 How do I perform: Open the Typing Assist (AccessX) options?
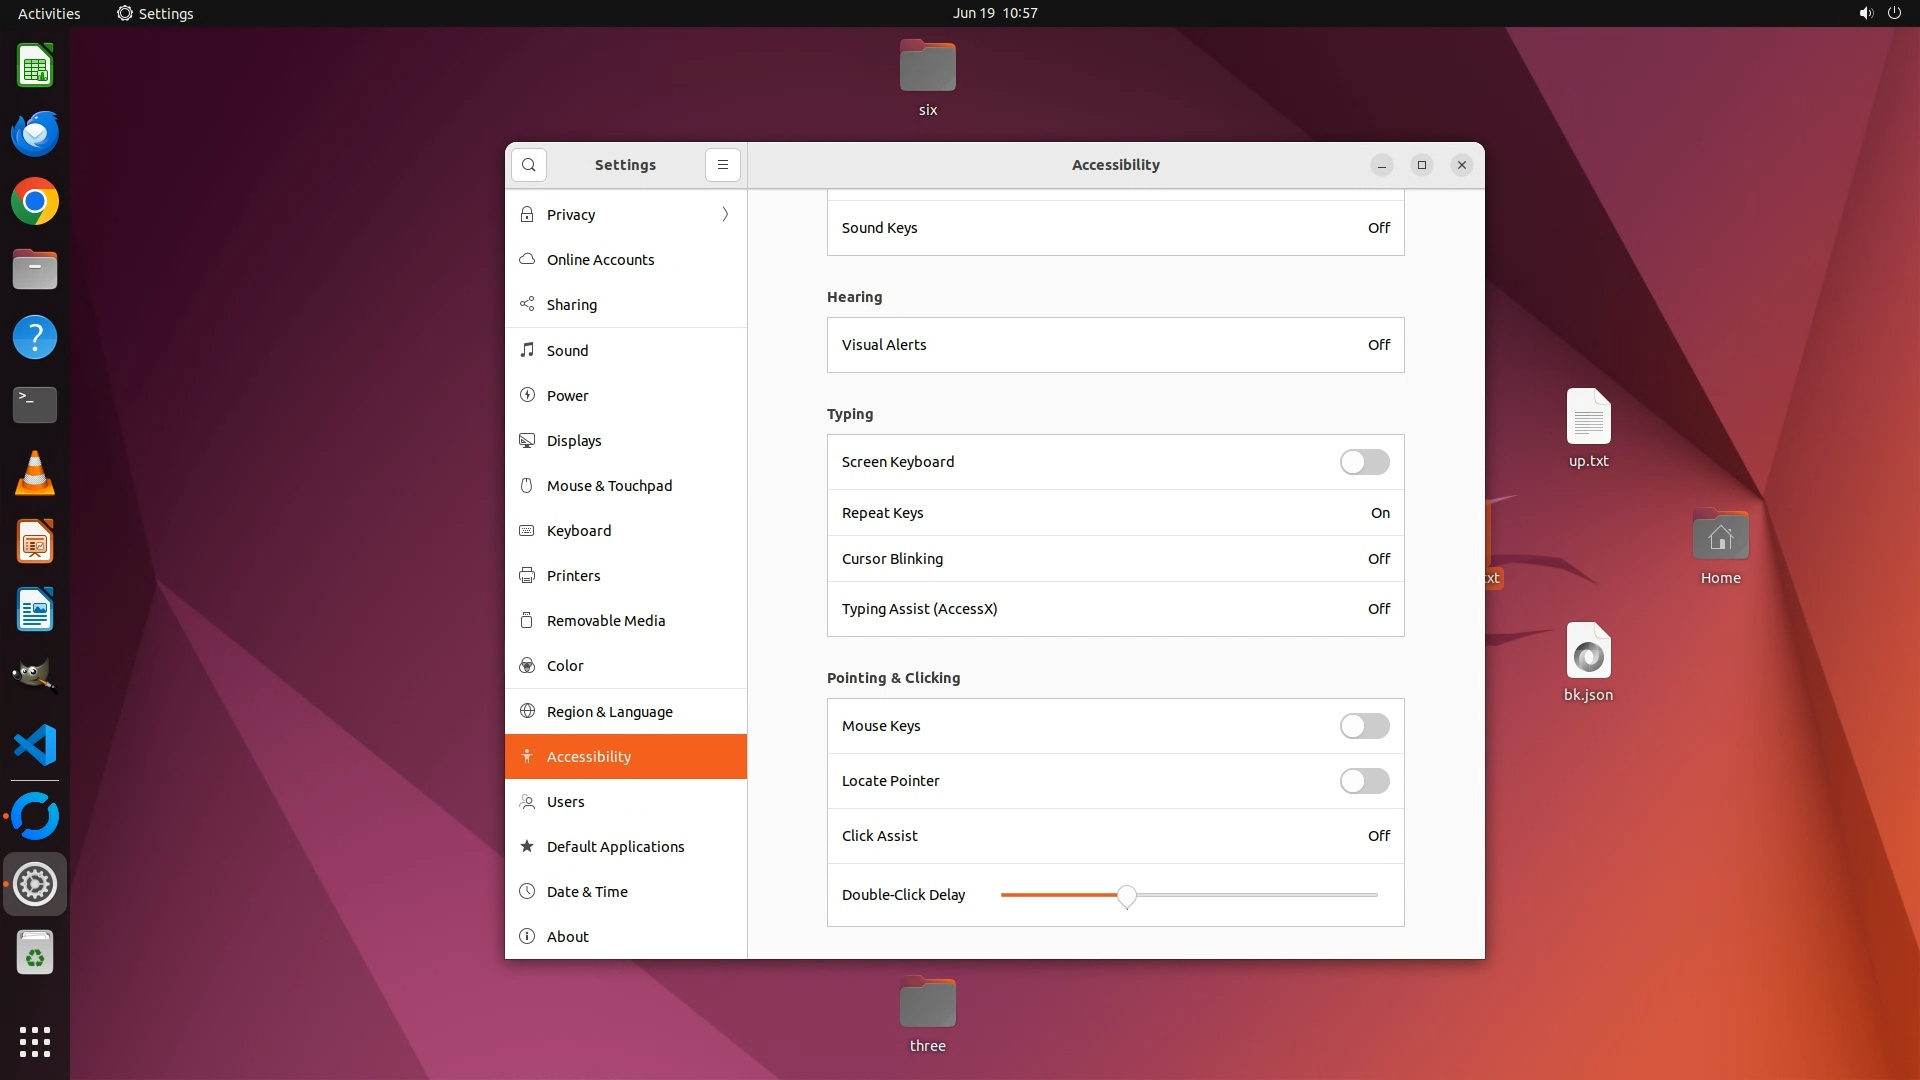pyautogui.click(x=1115, y=609)
